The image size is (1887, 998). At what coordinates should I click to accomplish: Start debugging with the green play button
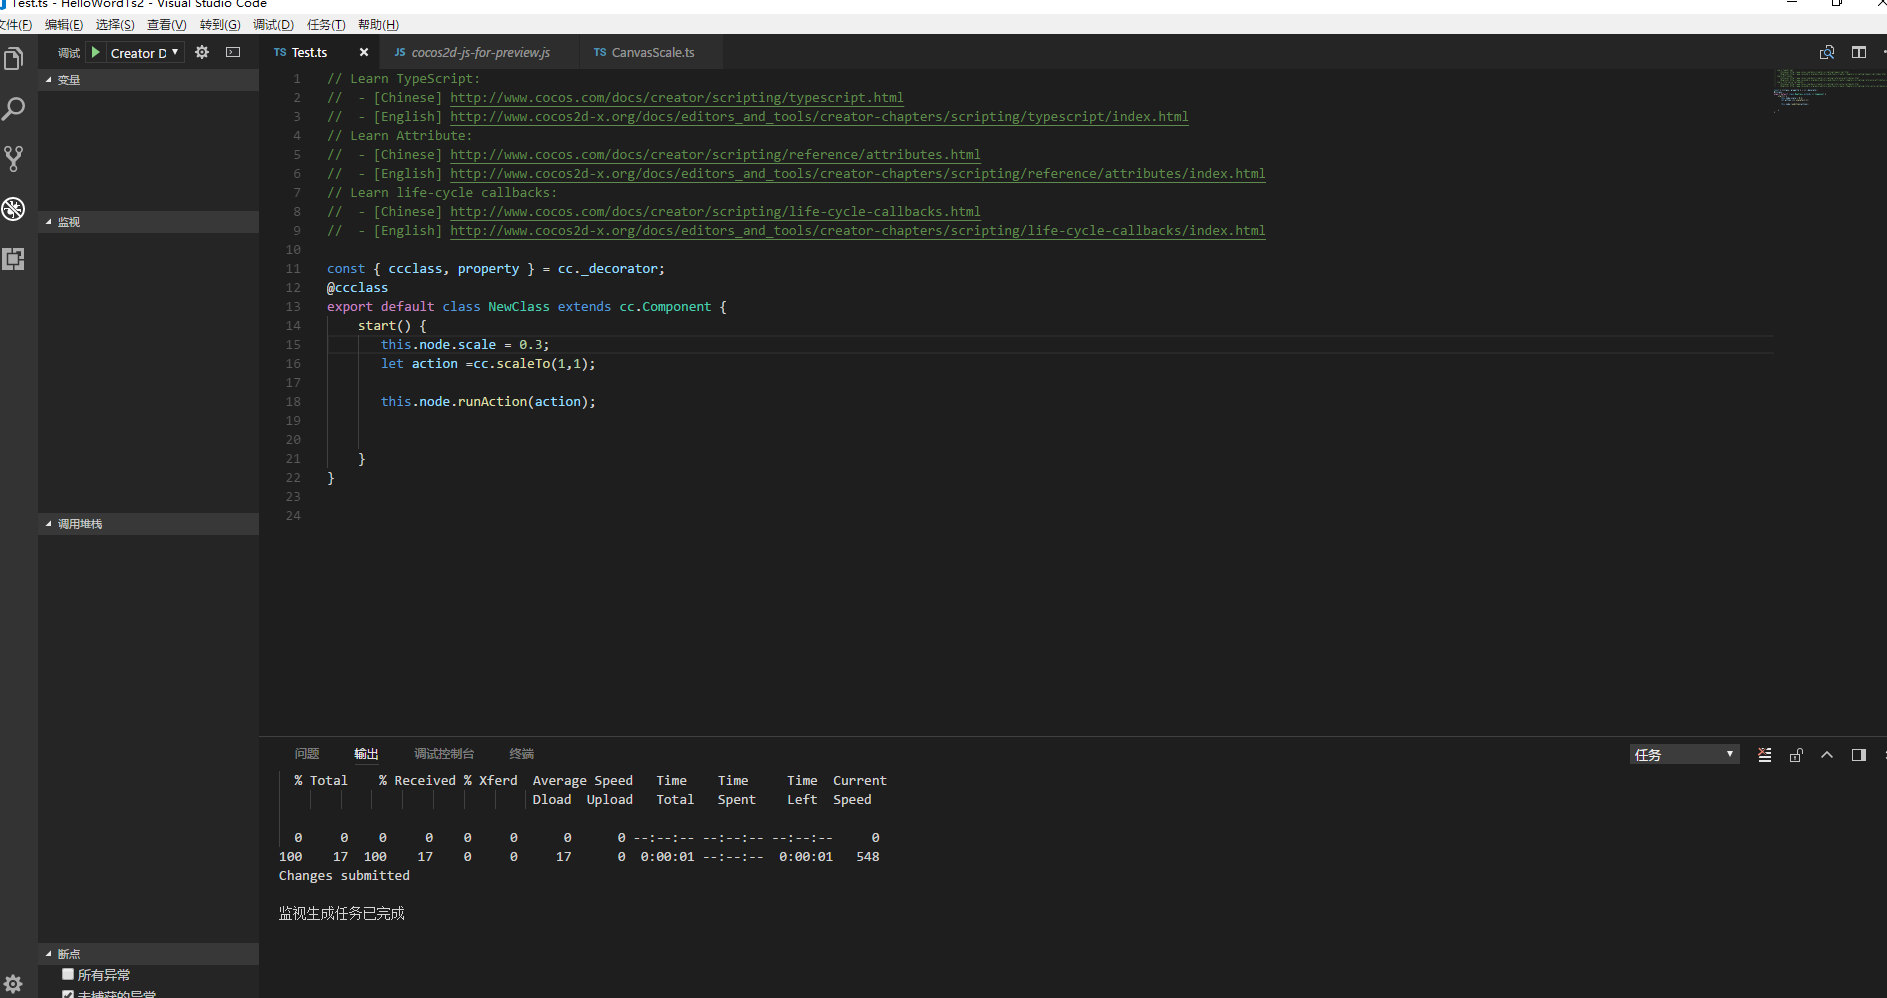pos(96,52)
